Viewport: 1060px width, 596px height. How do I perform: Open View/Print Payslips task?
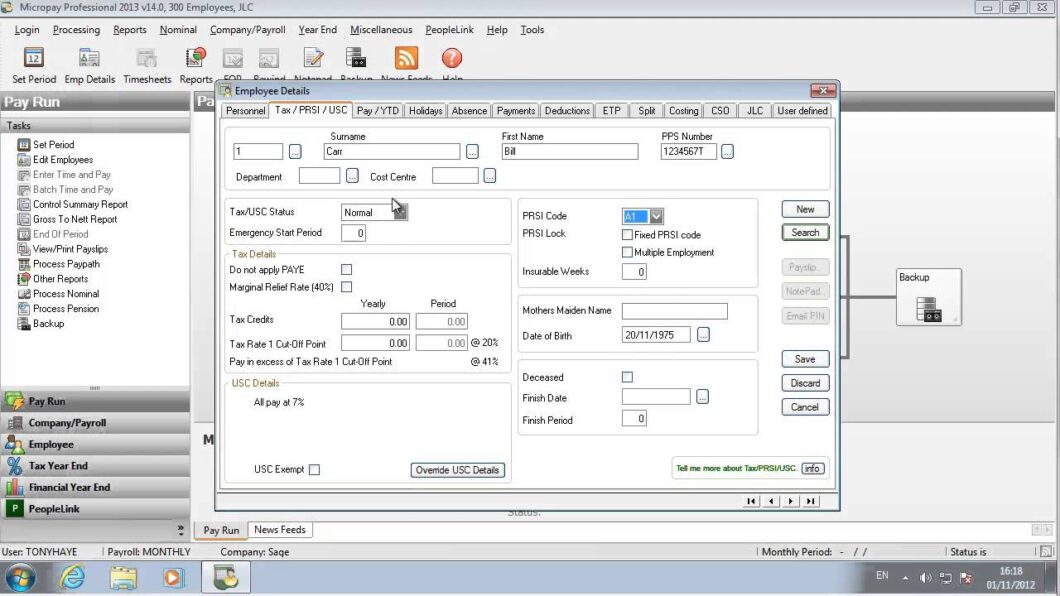click(x=70, y=249)
